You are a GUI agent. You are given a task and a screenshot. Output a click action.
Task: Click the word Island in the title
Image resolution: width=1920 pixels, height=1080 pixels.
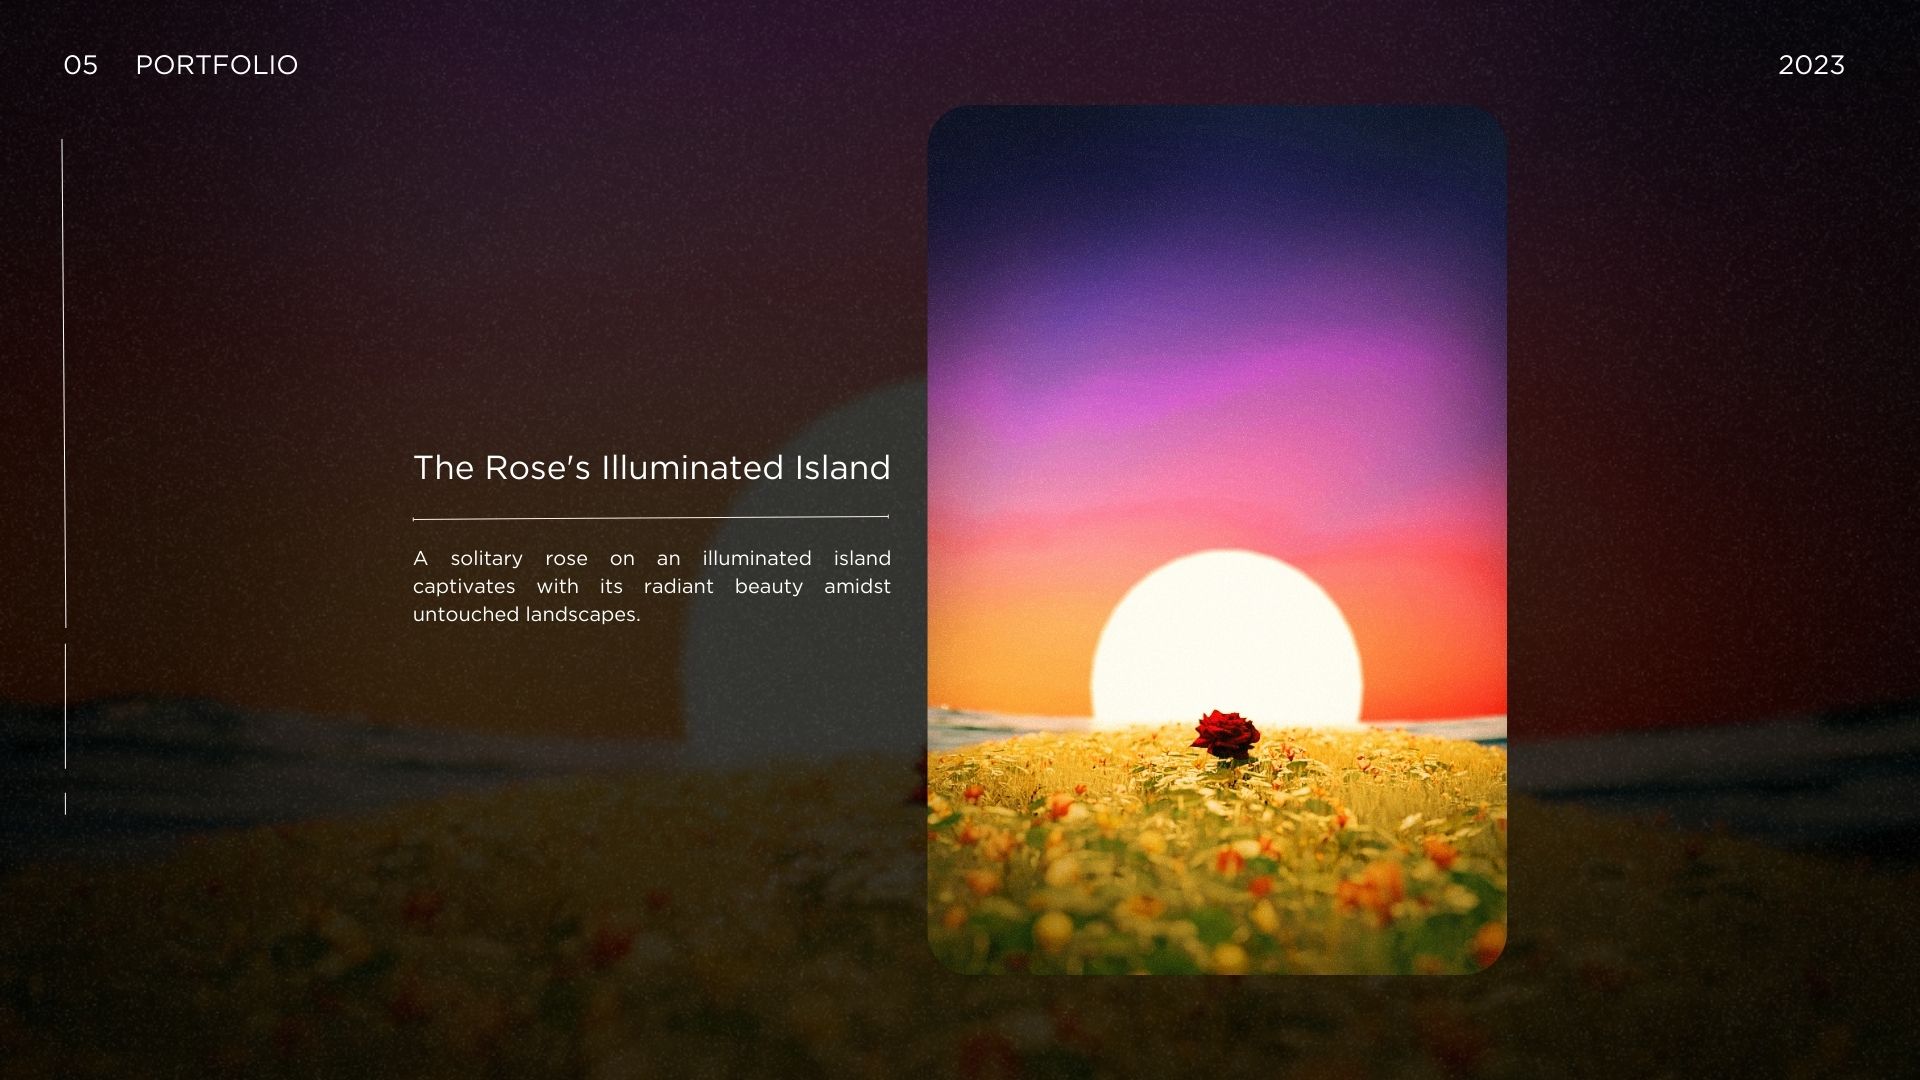842,468
